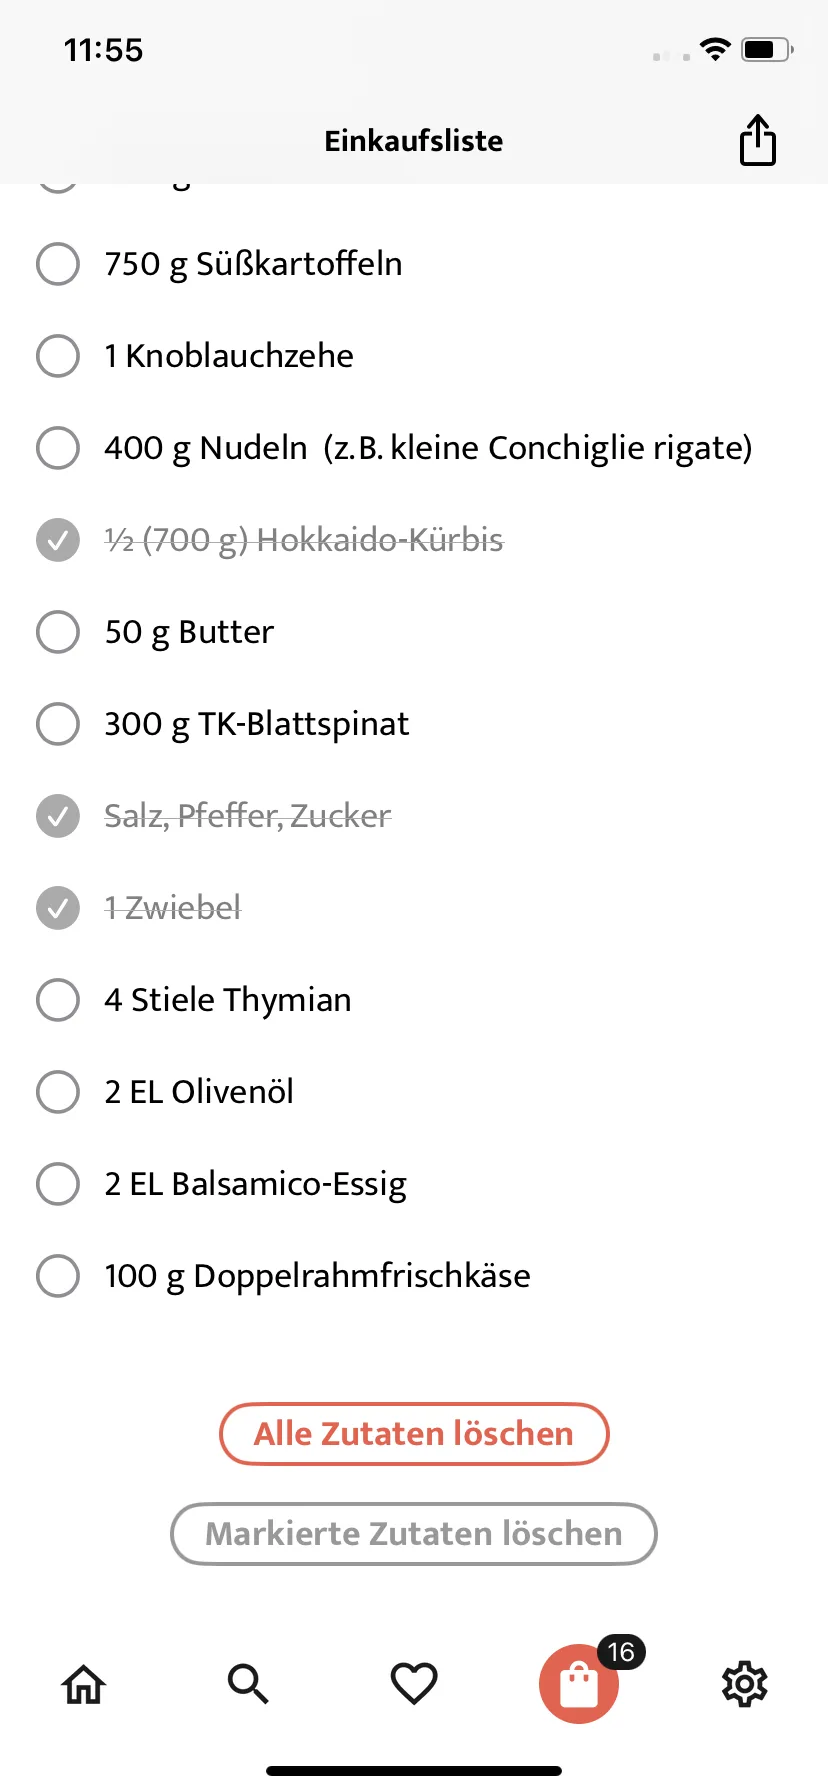Check off 750 g Süßkartoffeln
Viewport: 828px width, 1792px height.
tap(58, 264)
